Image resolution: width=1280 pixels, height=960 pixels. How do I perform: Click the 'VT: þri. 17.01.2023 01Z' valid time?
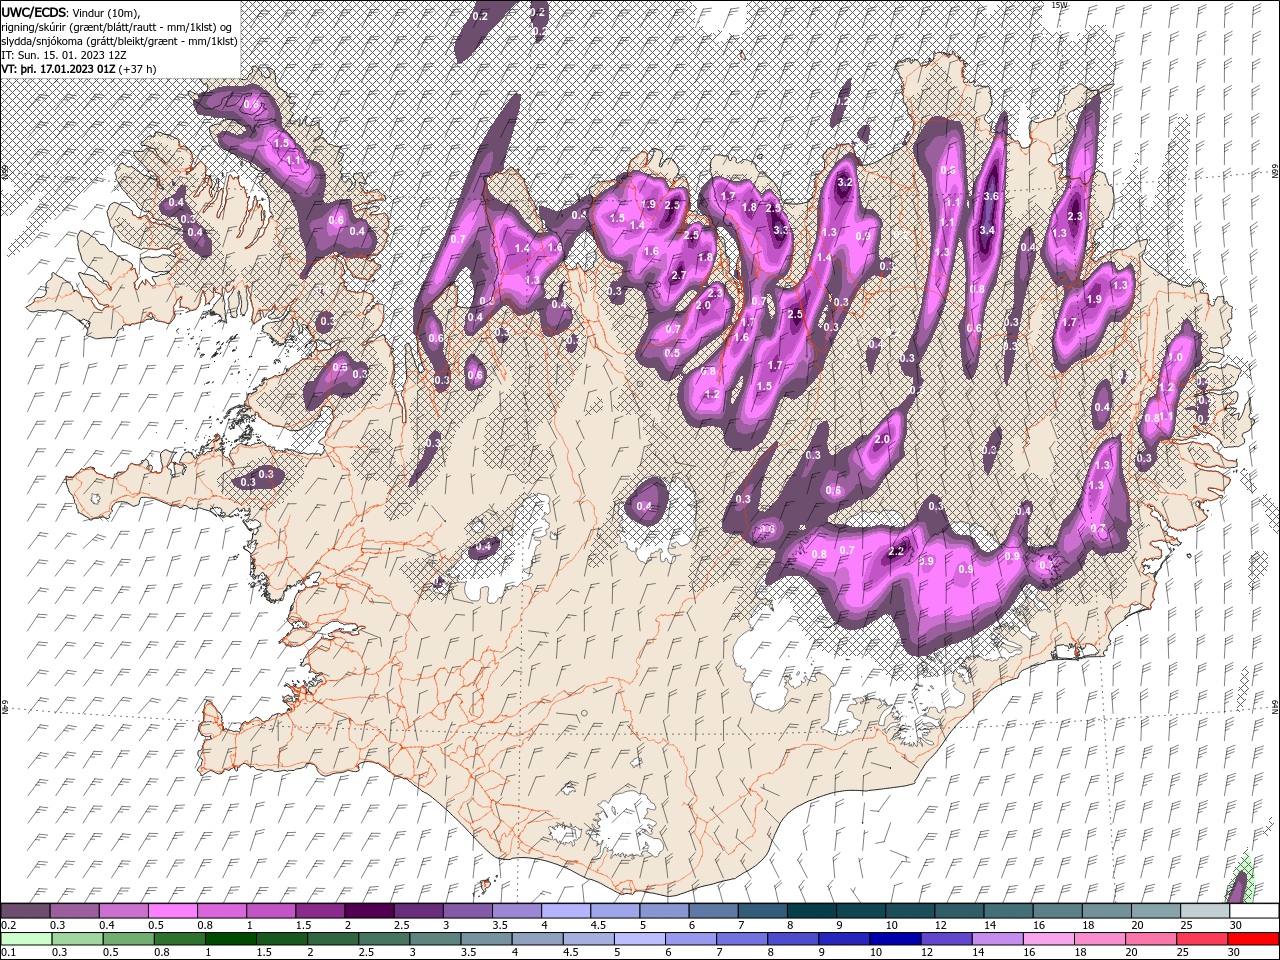click(x=58, y=69)
